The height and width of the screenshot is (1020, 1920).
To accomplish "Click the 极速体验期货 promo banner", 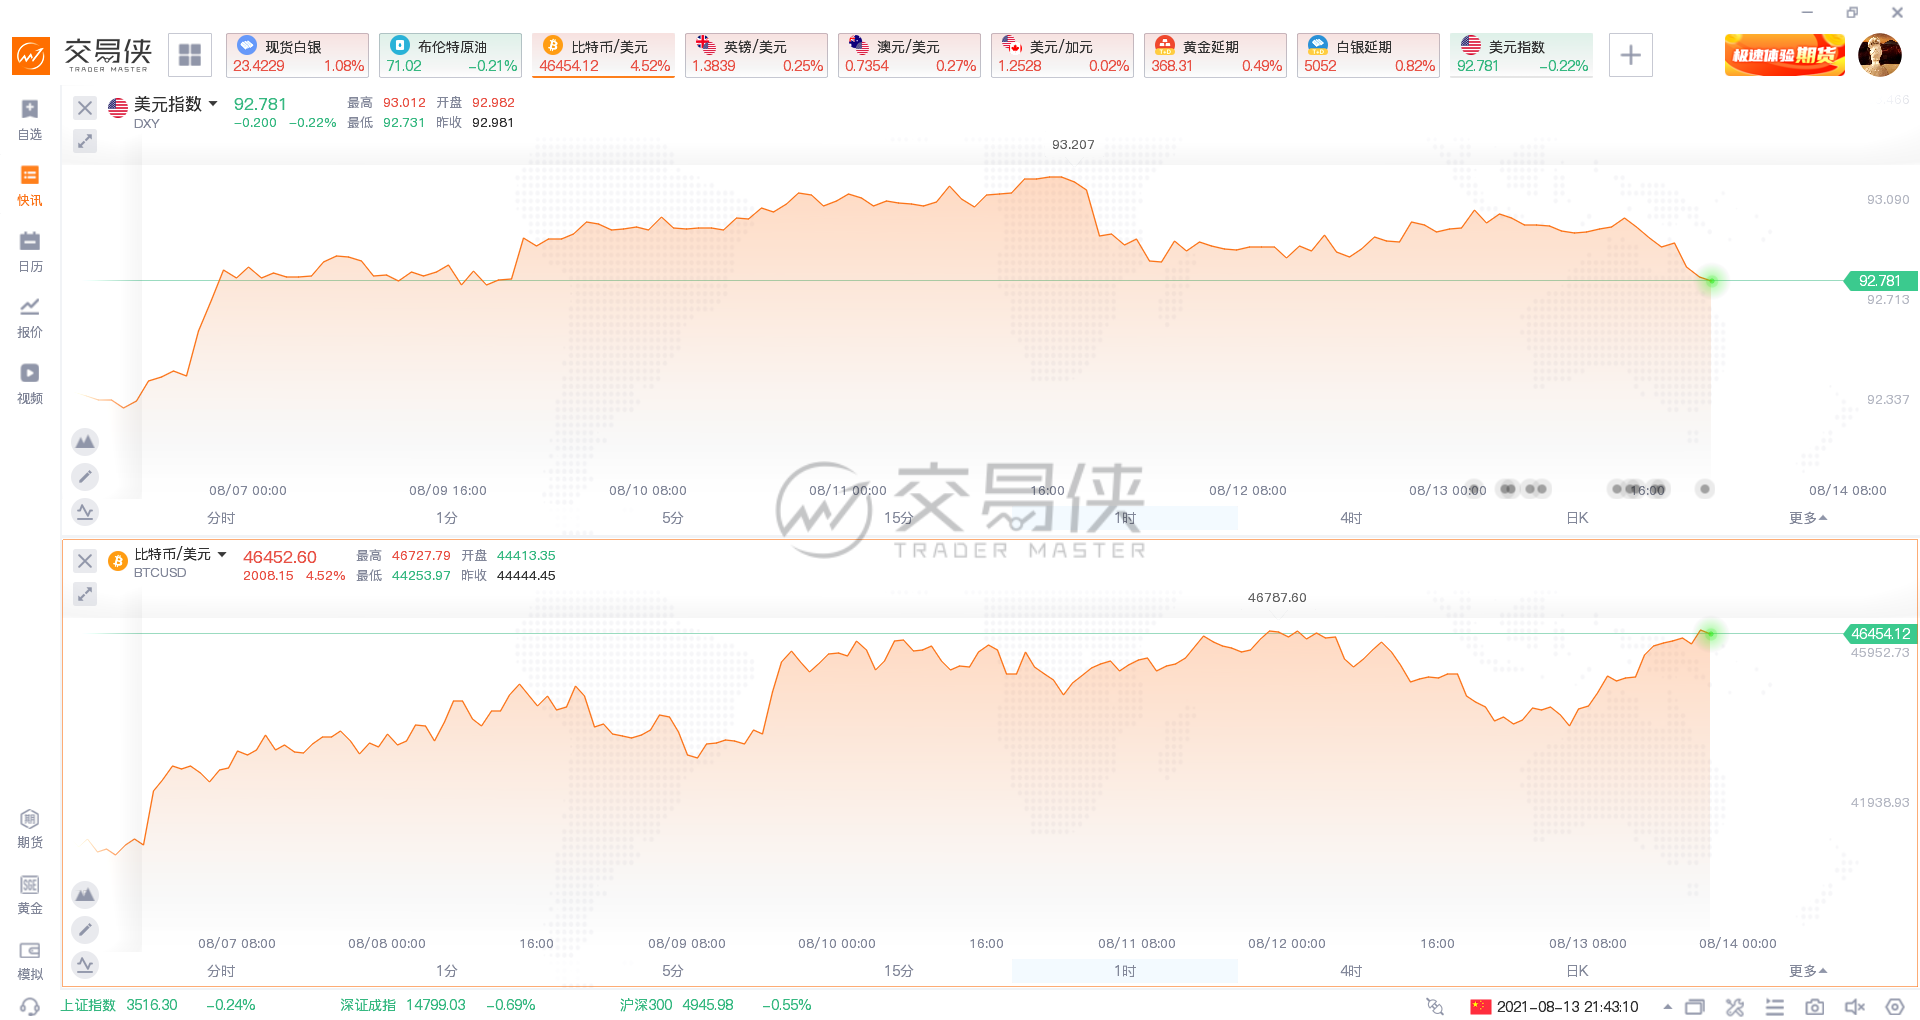I will coord(1784,55).
